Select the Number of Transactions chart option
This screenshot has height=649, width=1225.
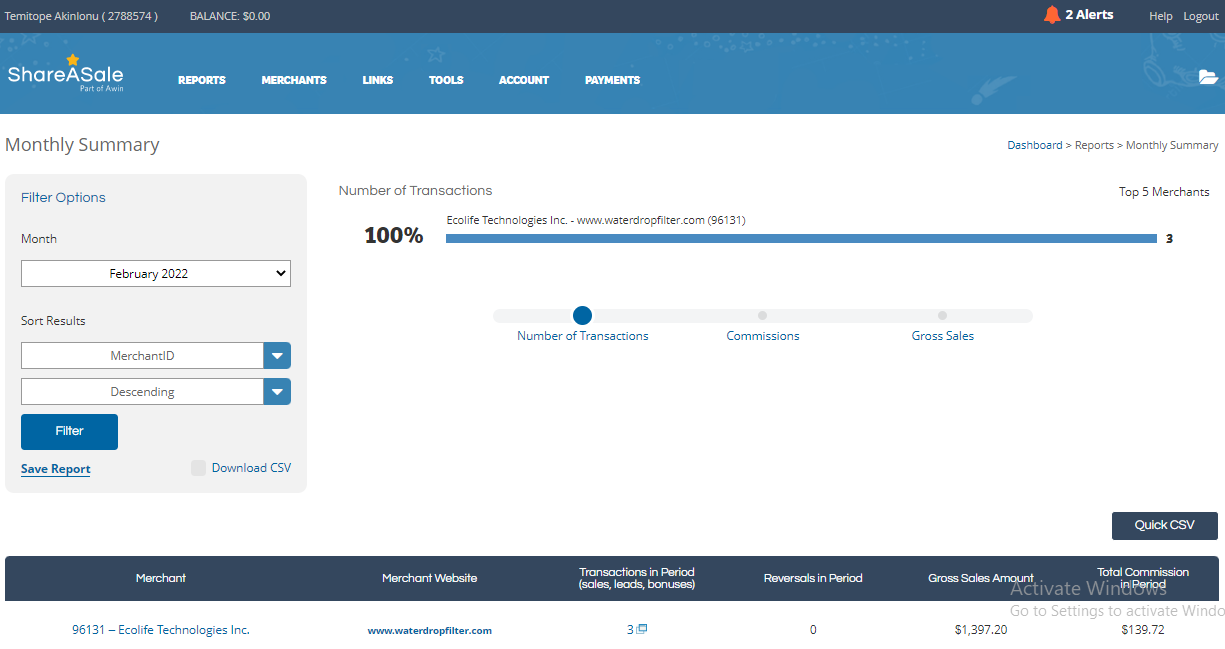point(583,316)
